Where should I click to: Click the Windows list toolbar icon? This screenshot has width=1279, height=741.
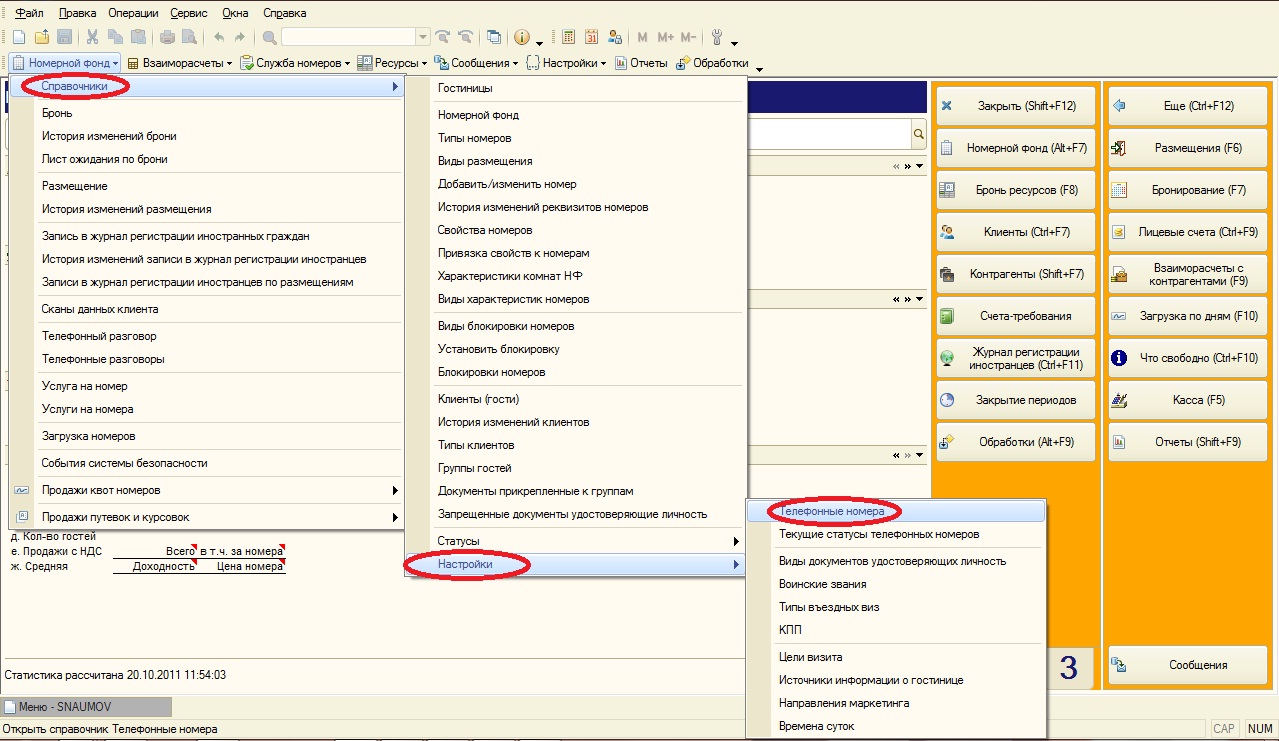pos(494,38)
